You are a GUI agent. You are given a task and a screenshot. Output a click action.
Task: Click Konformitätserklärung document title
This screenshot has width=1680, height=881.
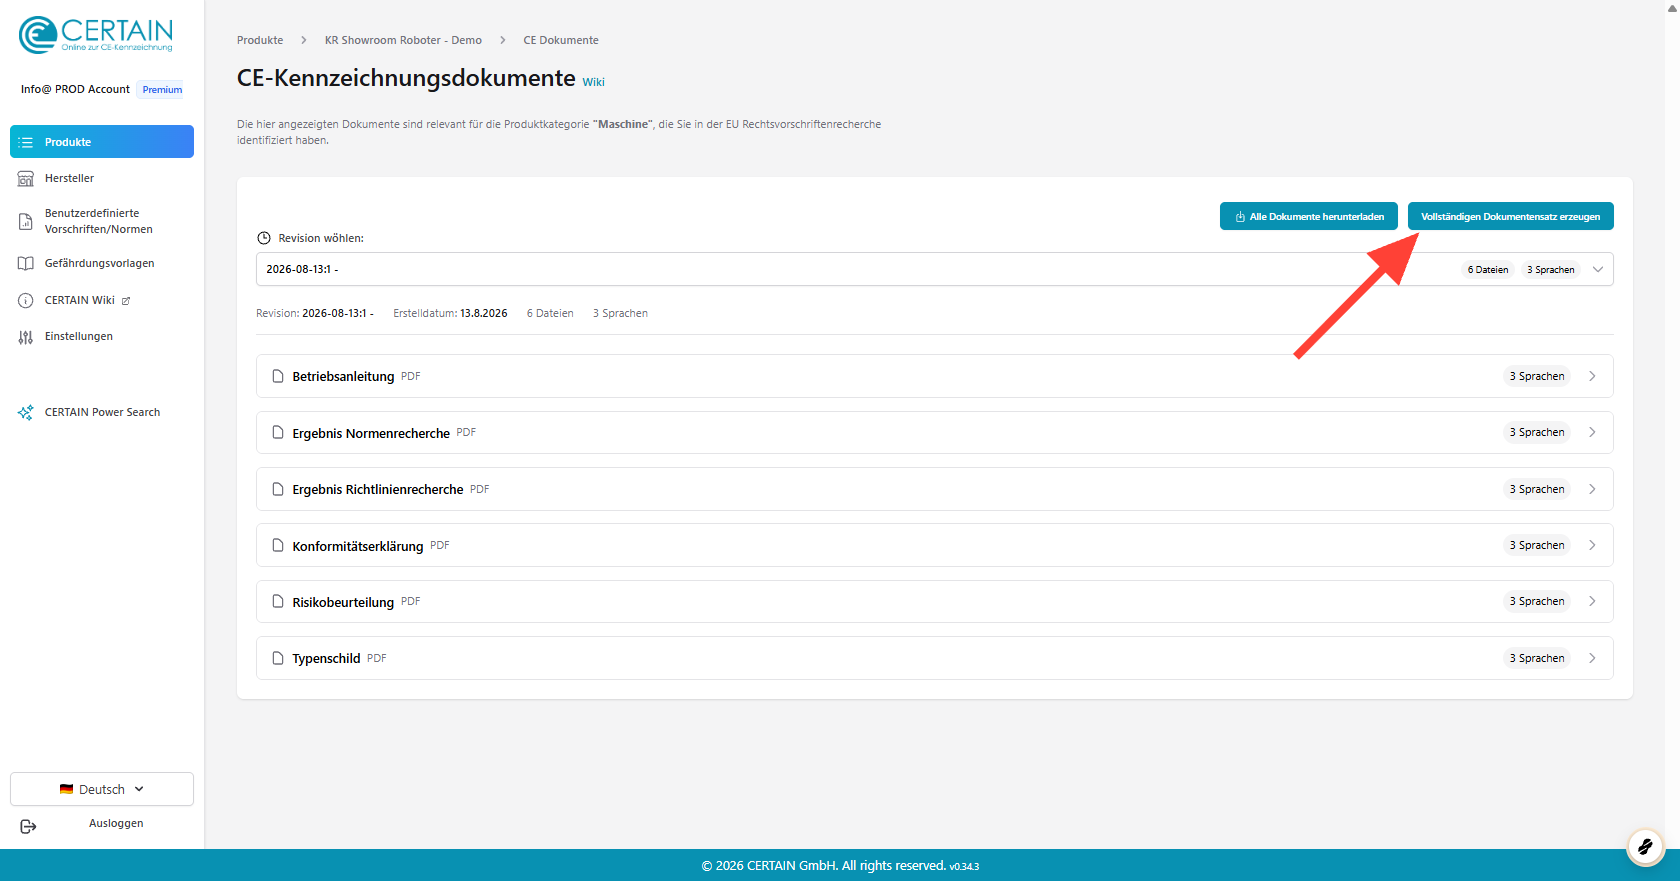[x=358, y=546]
